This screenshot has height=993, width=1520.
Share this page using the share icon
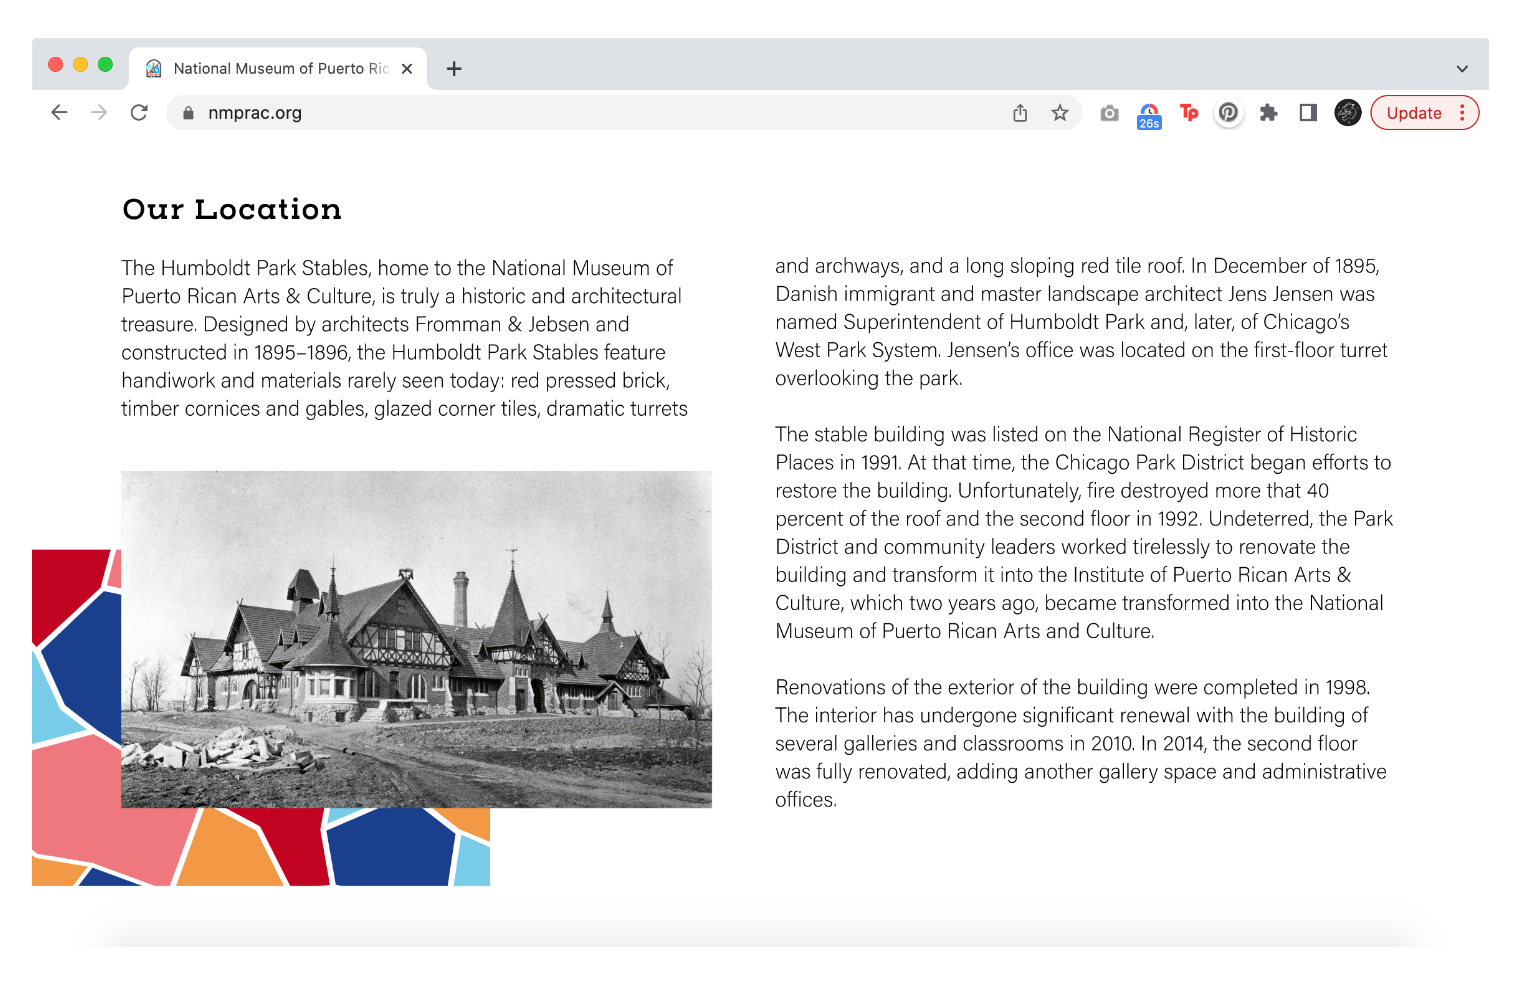1020,113
